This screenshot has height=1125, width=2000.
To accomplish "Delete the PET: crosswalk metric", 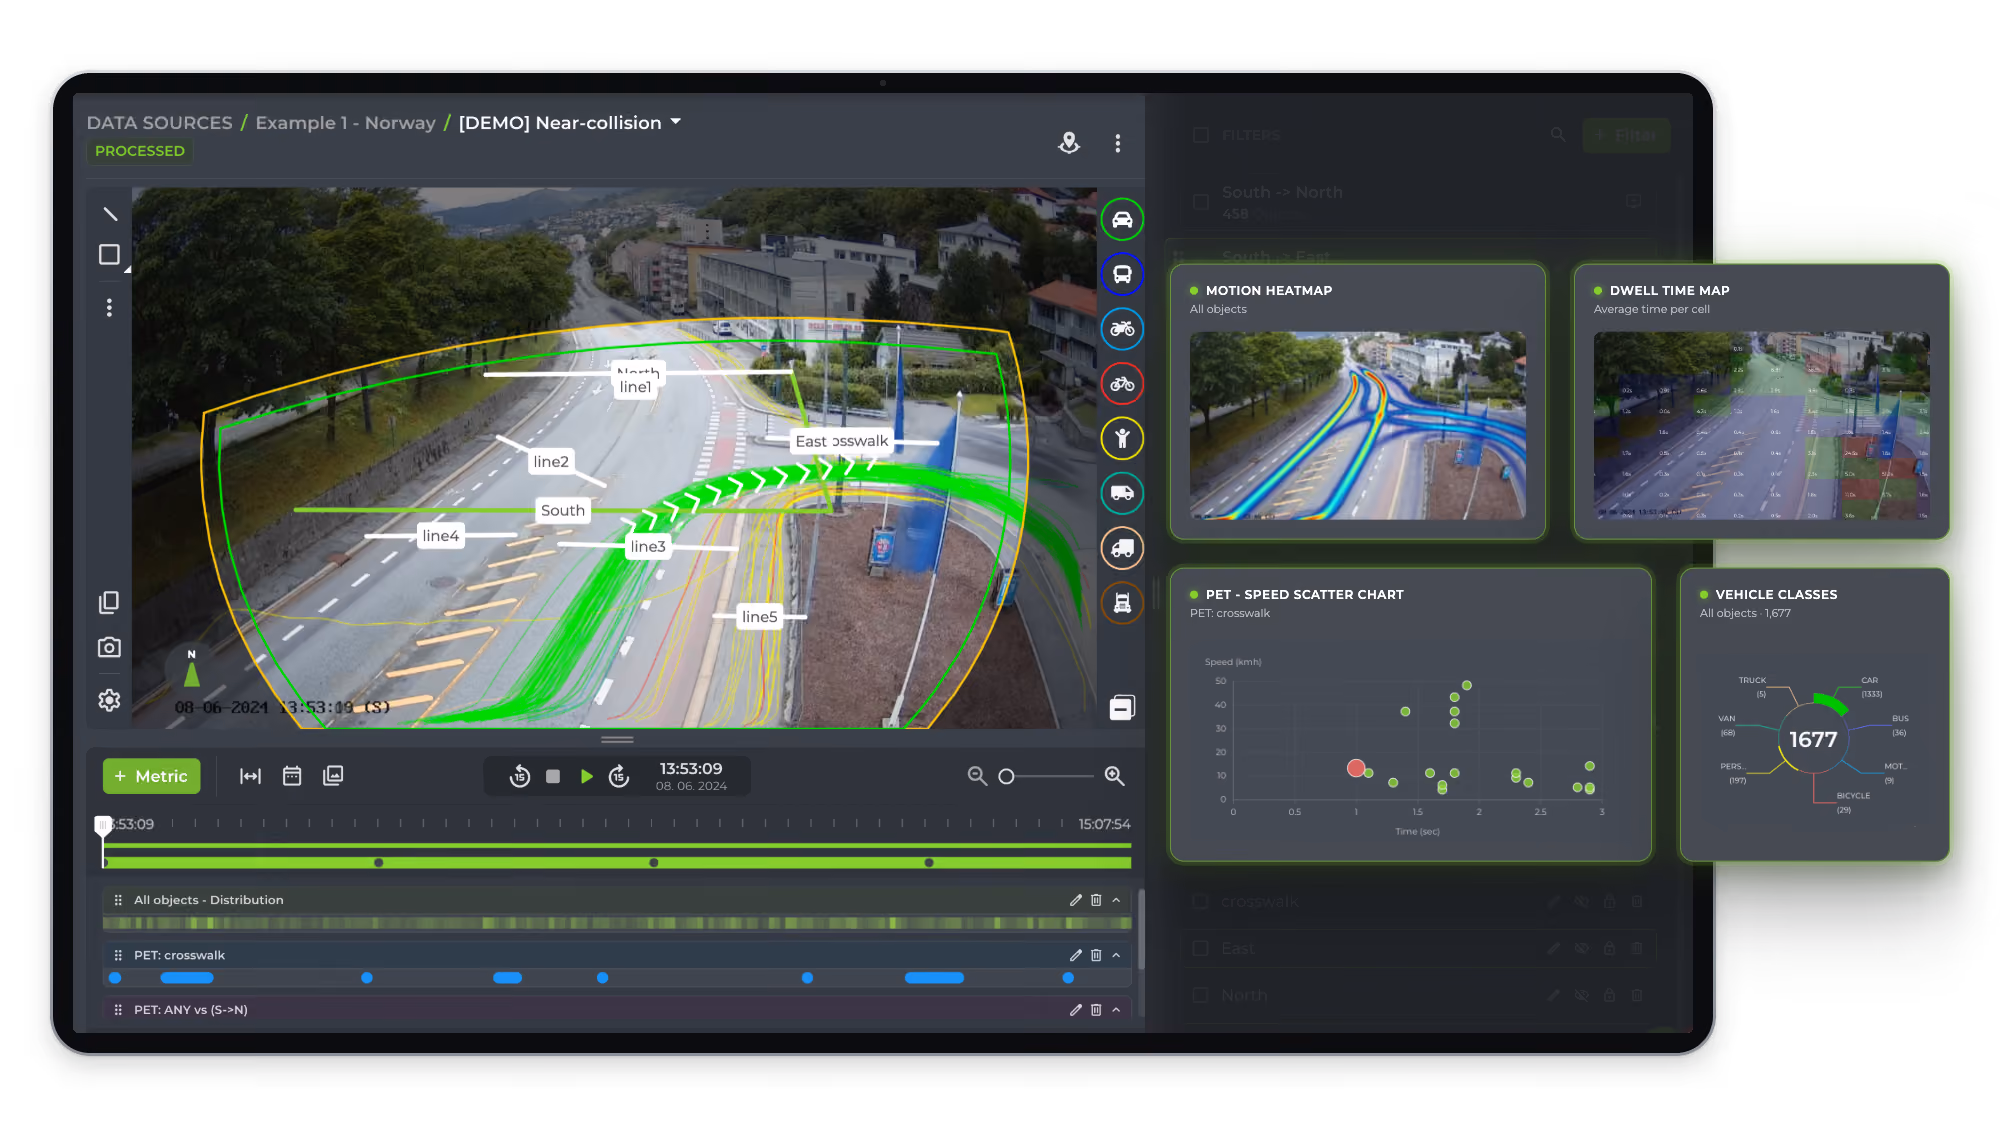I will (x=1096, y=955).
